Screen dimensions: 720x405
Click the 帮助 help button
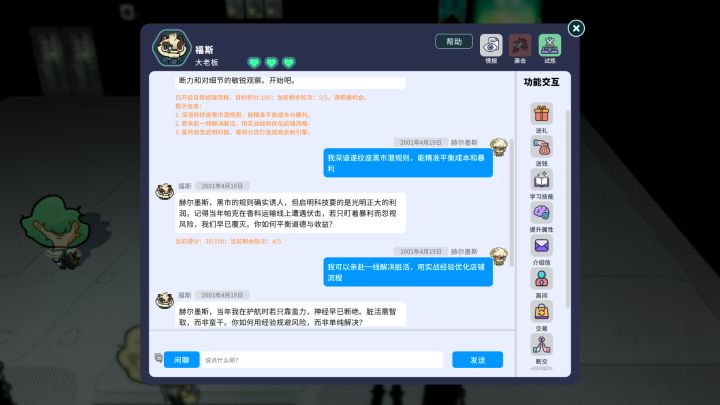454,41
